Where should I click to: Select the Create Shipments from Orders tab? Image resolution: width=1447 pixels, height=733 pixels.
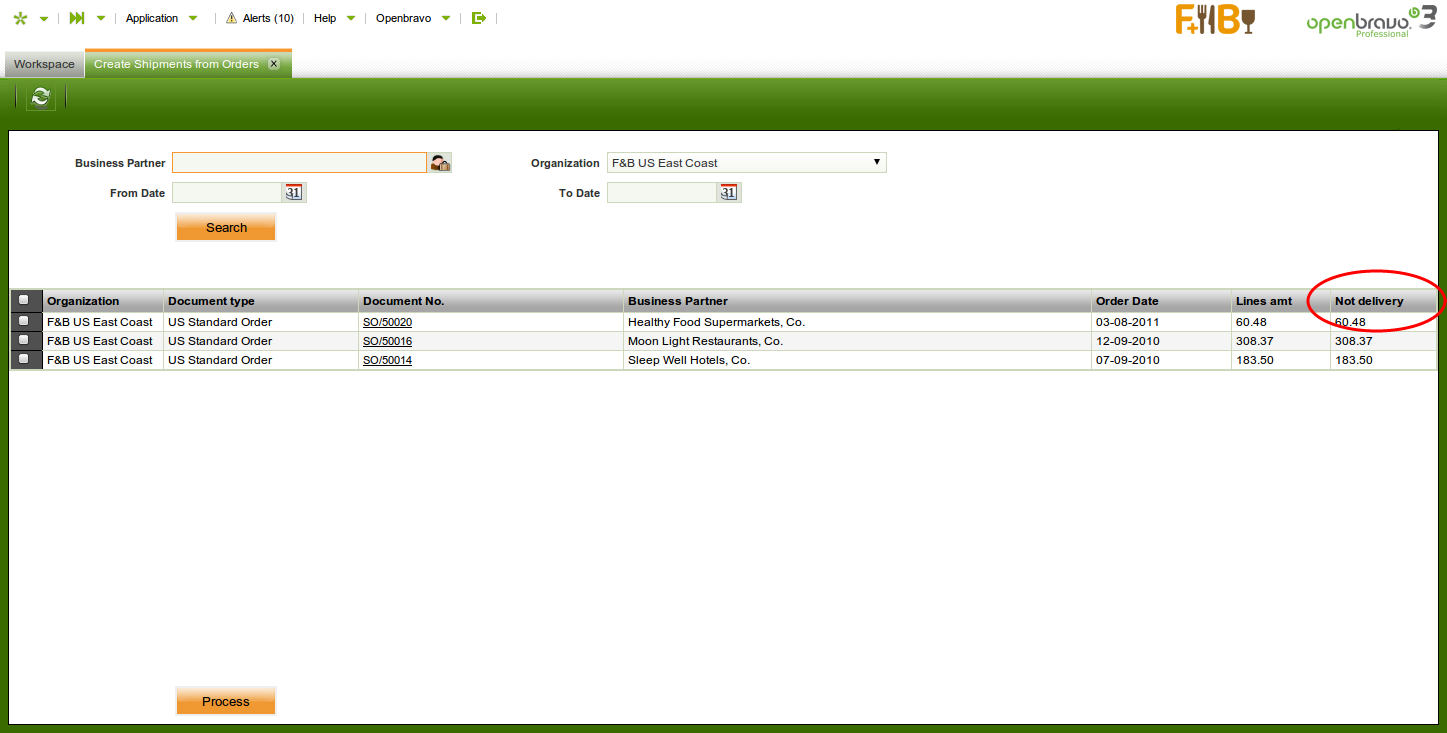(177, 64)
